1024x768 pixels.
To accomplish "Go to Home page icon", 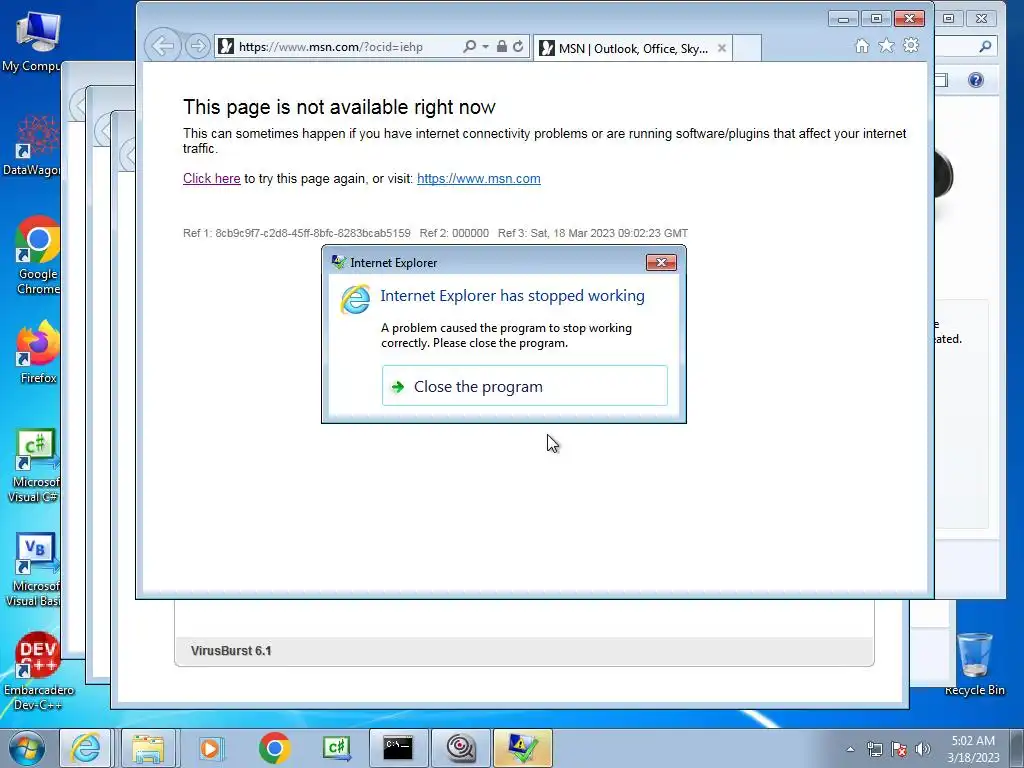I will [x=862, y=46].
